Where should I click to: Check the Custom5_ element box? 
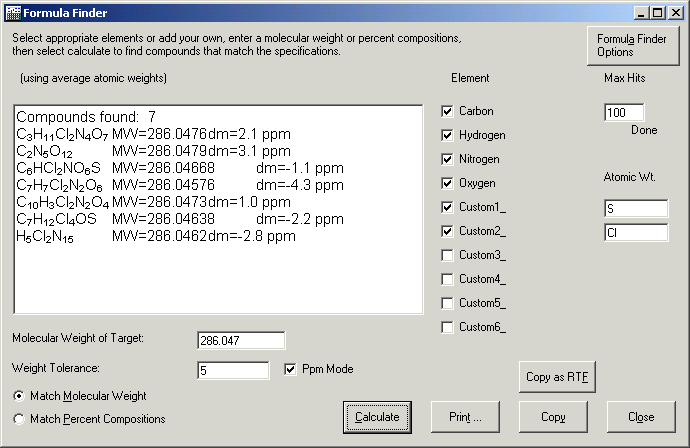click(447, 303)
